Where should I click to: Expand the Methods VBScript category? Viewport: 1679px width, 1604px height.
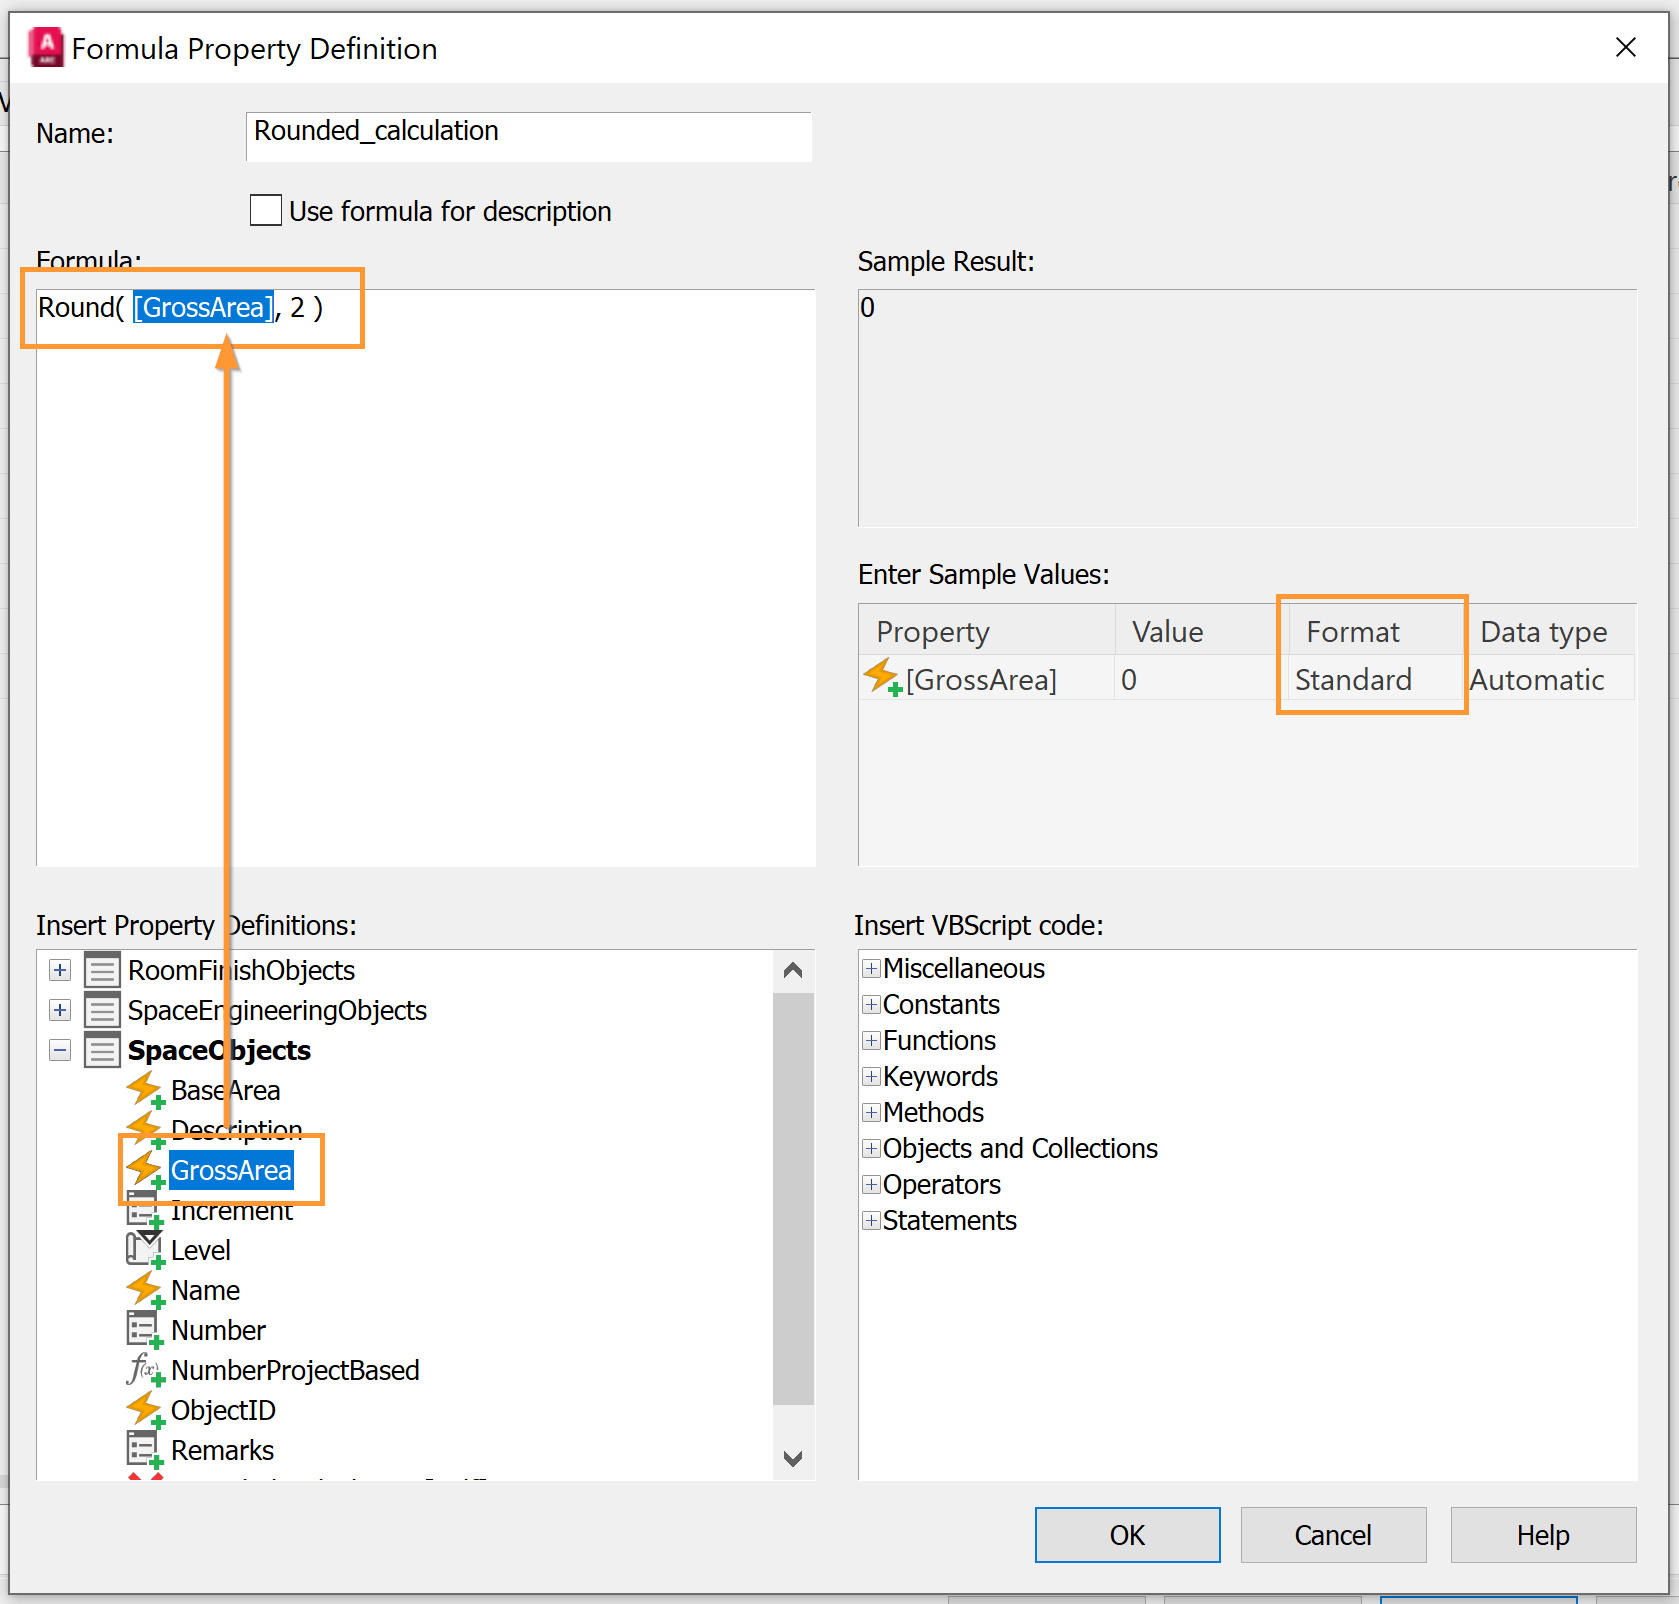click(872, 1112)
